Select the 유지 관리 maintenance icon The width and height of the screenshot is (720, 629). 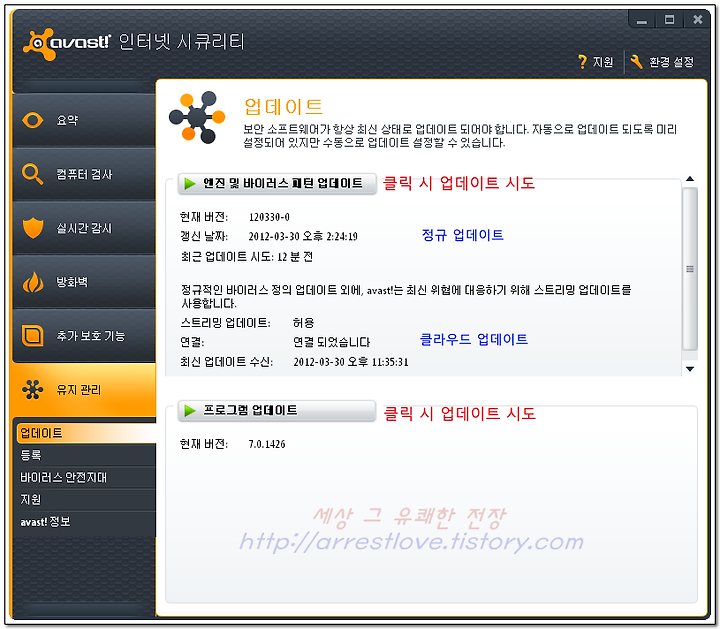pos(33,390)
